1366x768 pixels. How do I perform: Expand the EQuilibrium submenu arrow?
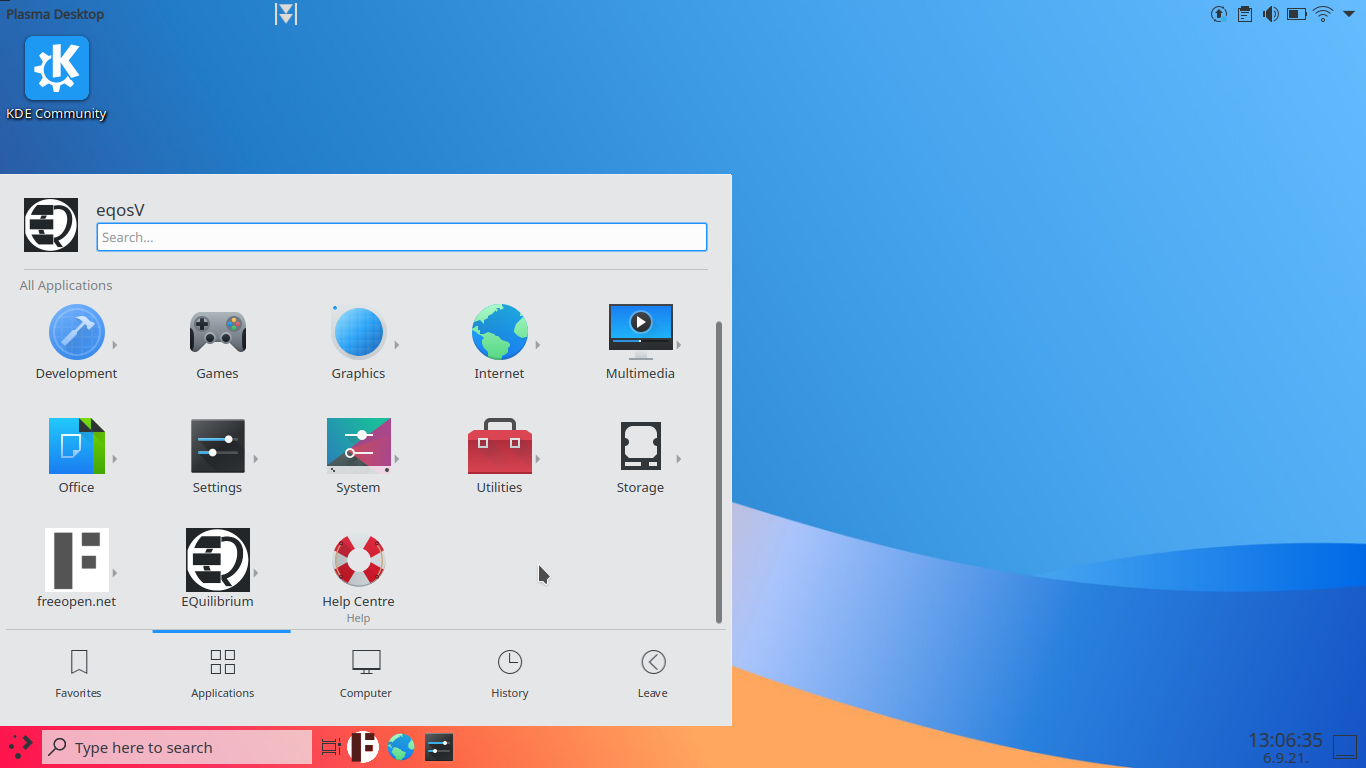pyautogui.click(x=256, y=573)
